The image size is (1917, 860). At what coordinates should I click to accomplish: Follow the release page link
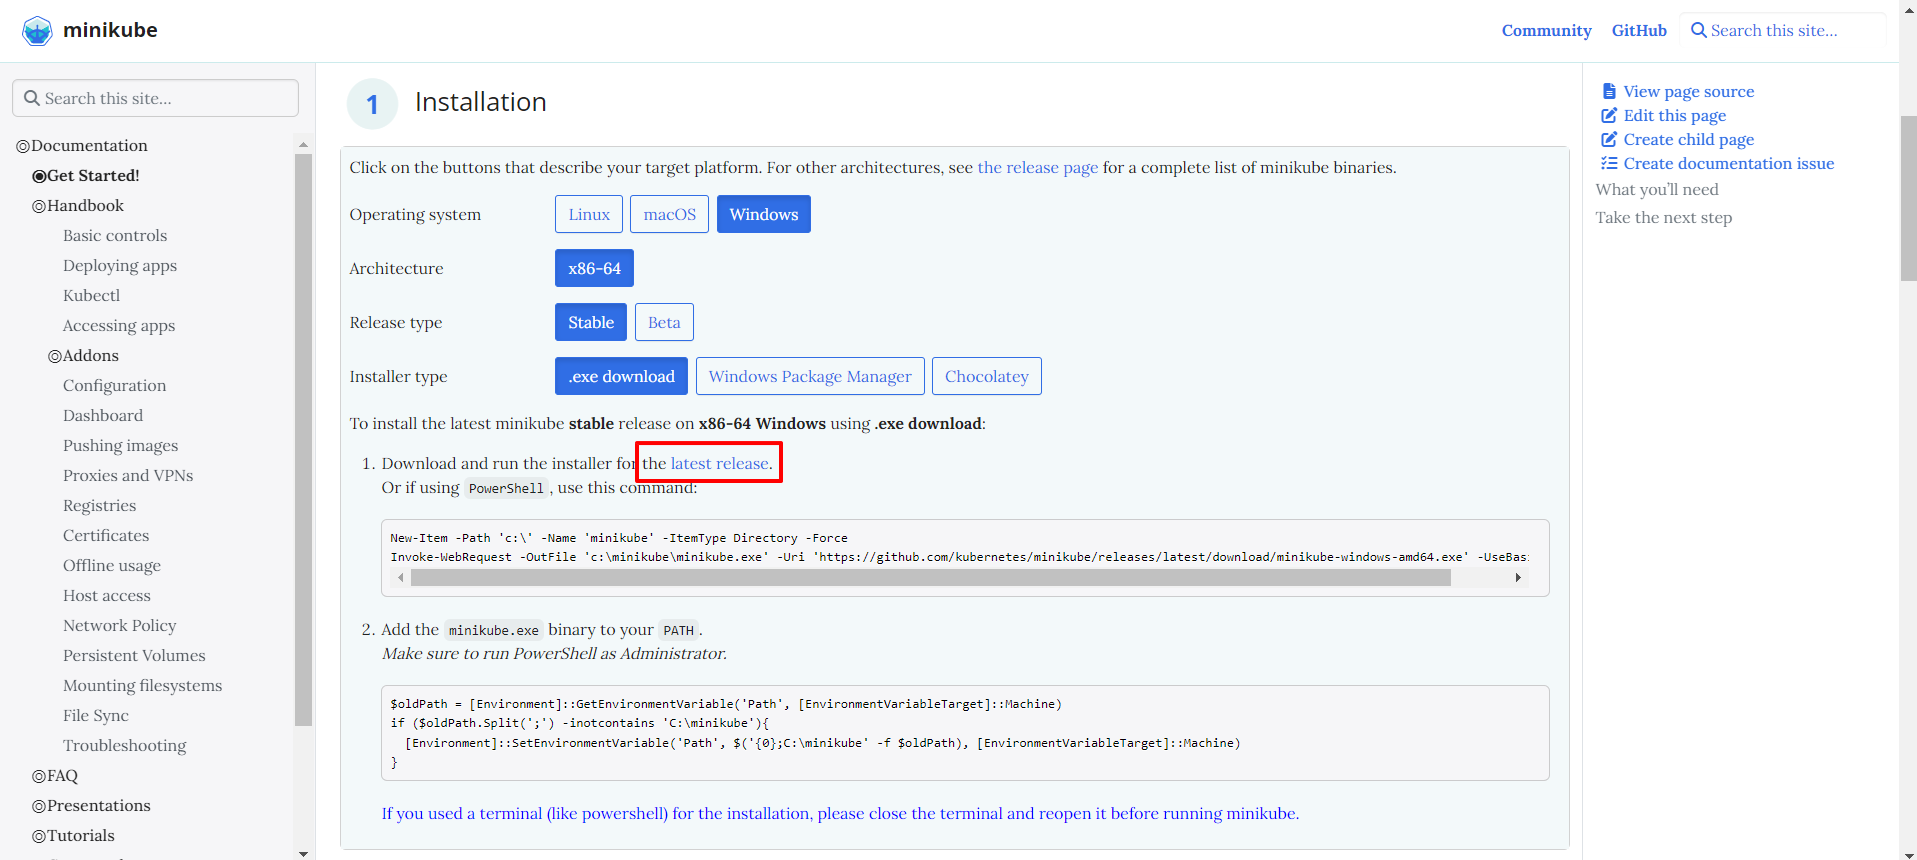pos(1037,167)
